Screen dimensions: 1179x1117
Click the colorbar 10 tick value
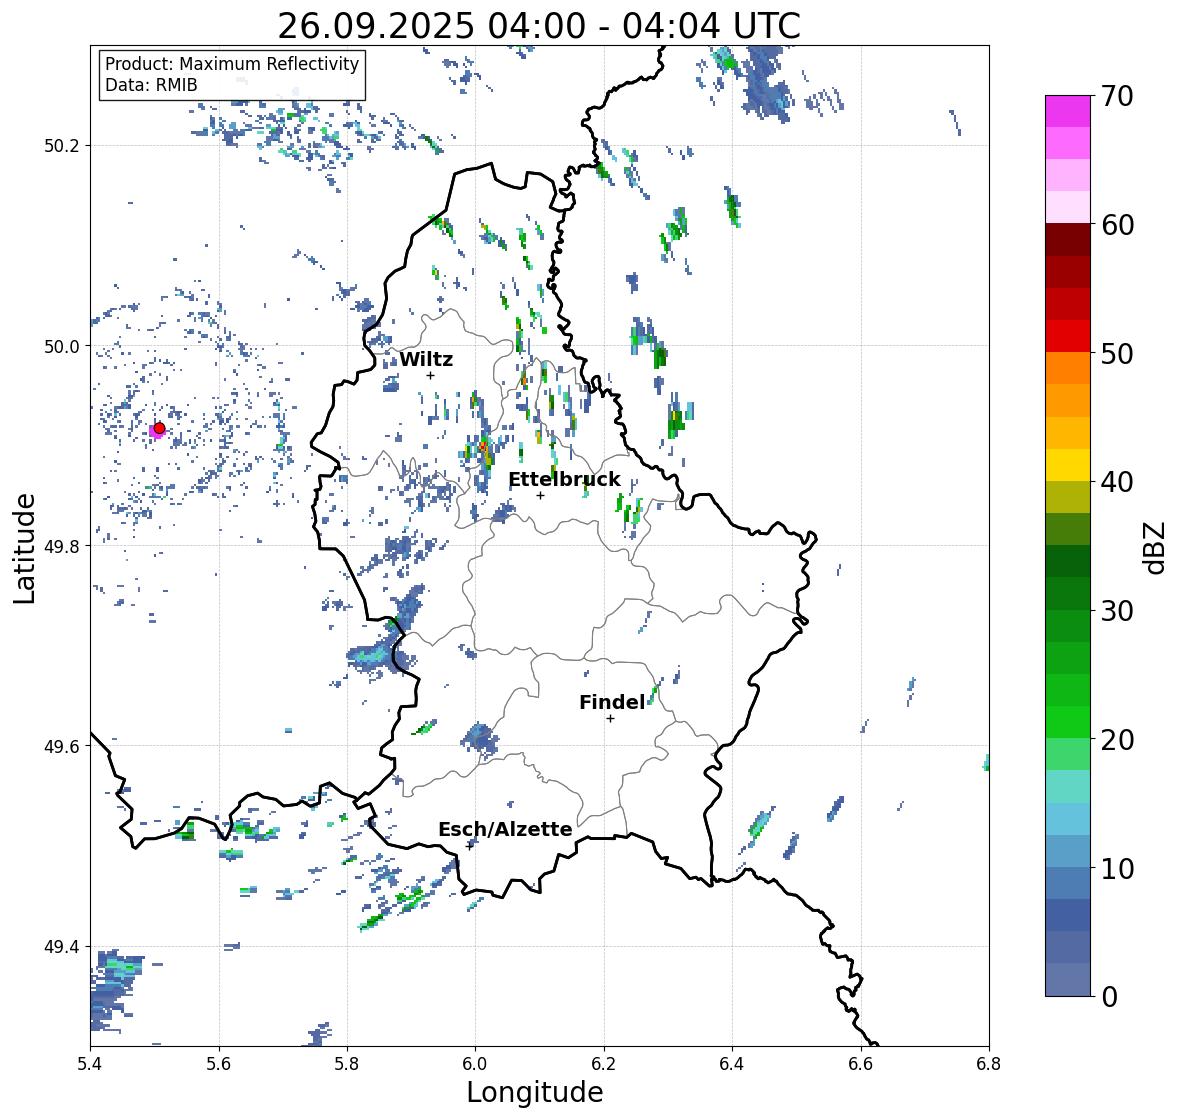[1116, 868]
